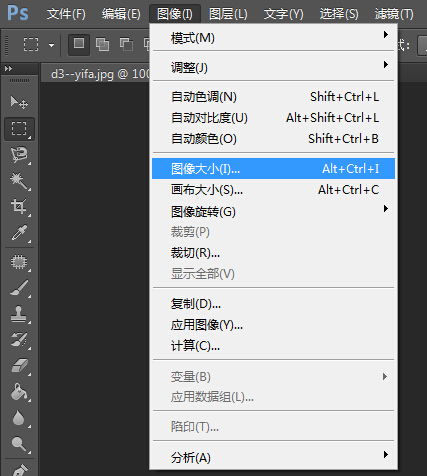427x476 pixels.
Task: Select the Eraser tool
Action: 19,366
